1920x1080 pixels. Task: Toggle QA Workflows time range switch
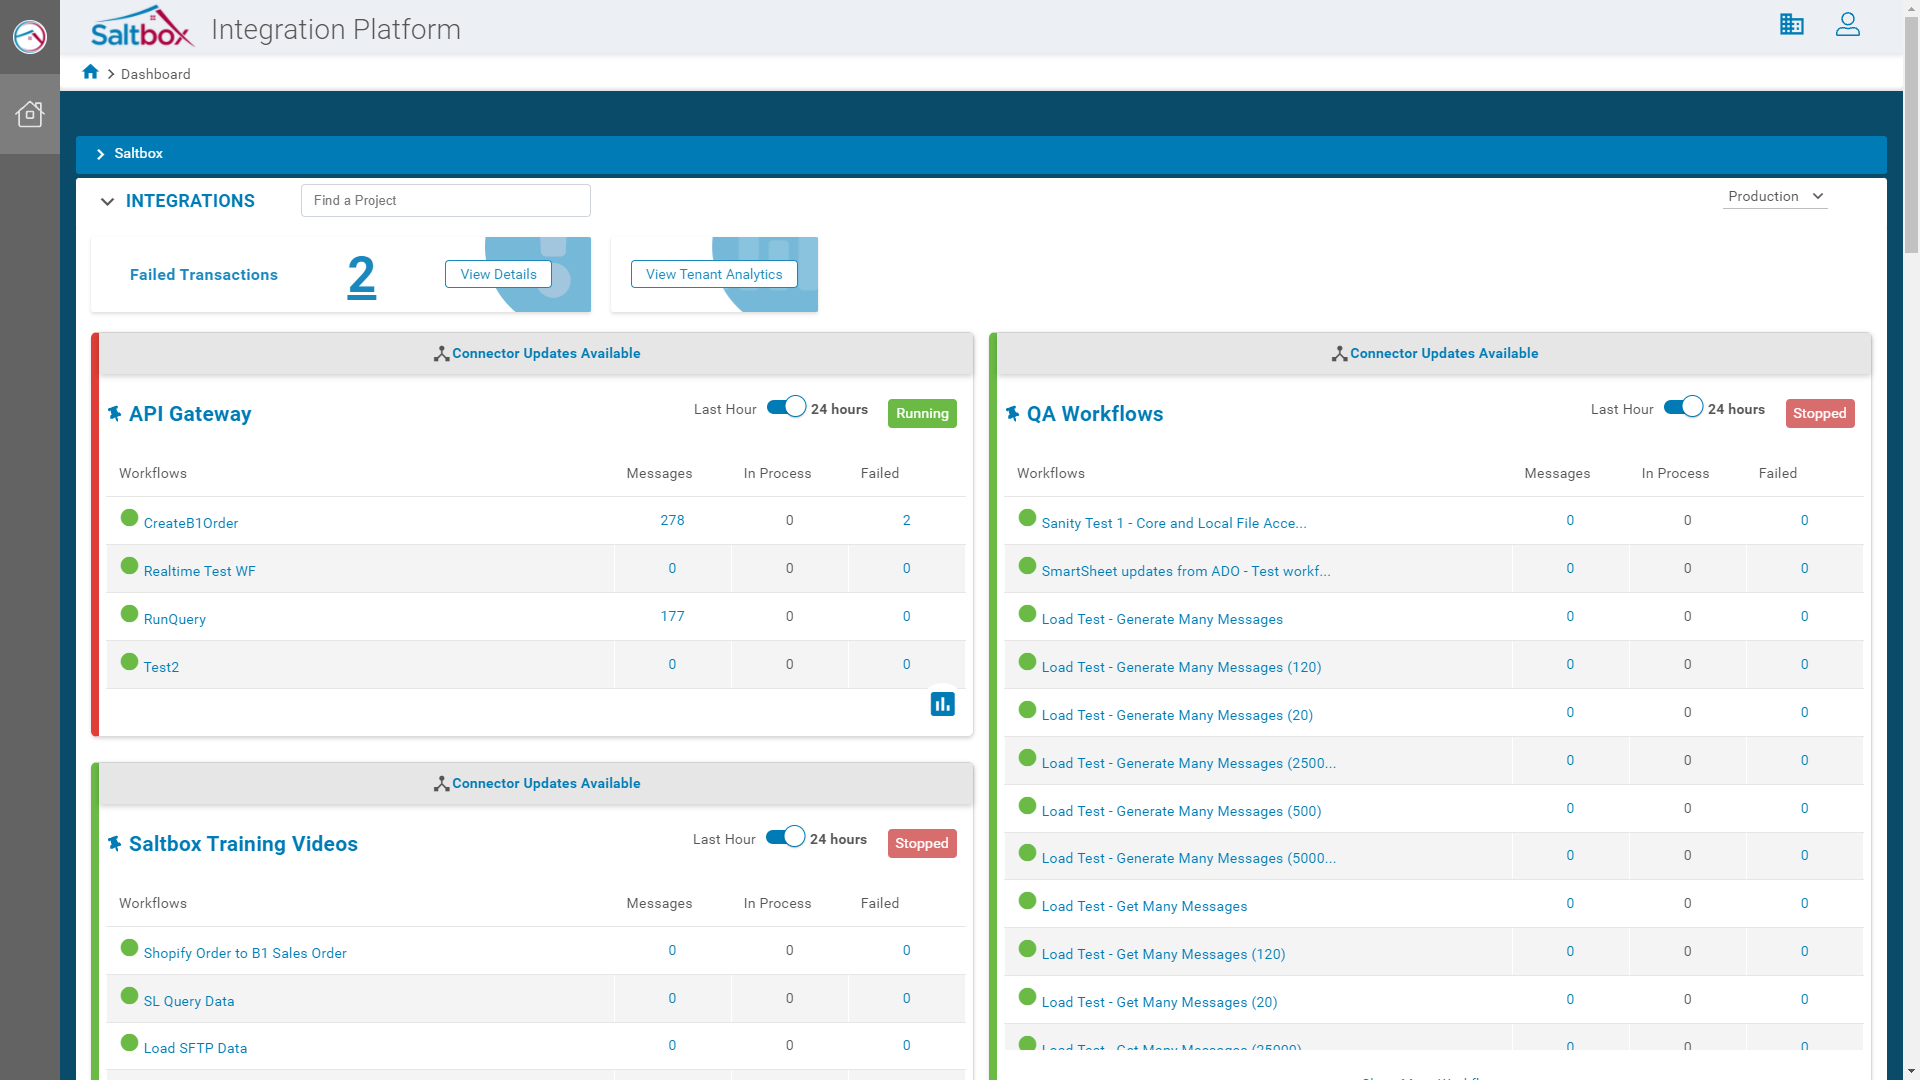[x=1683, y=407]
